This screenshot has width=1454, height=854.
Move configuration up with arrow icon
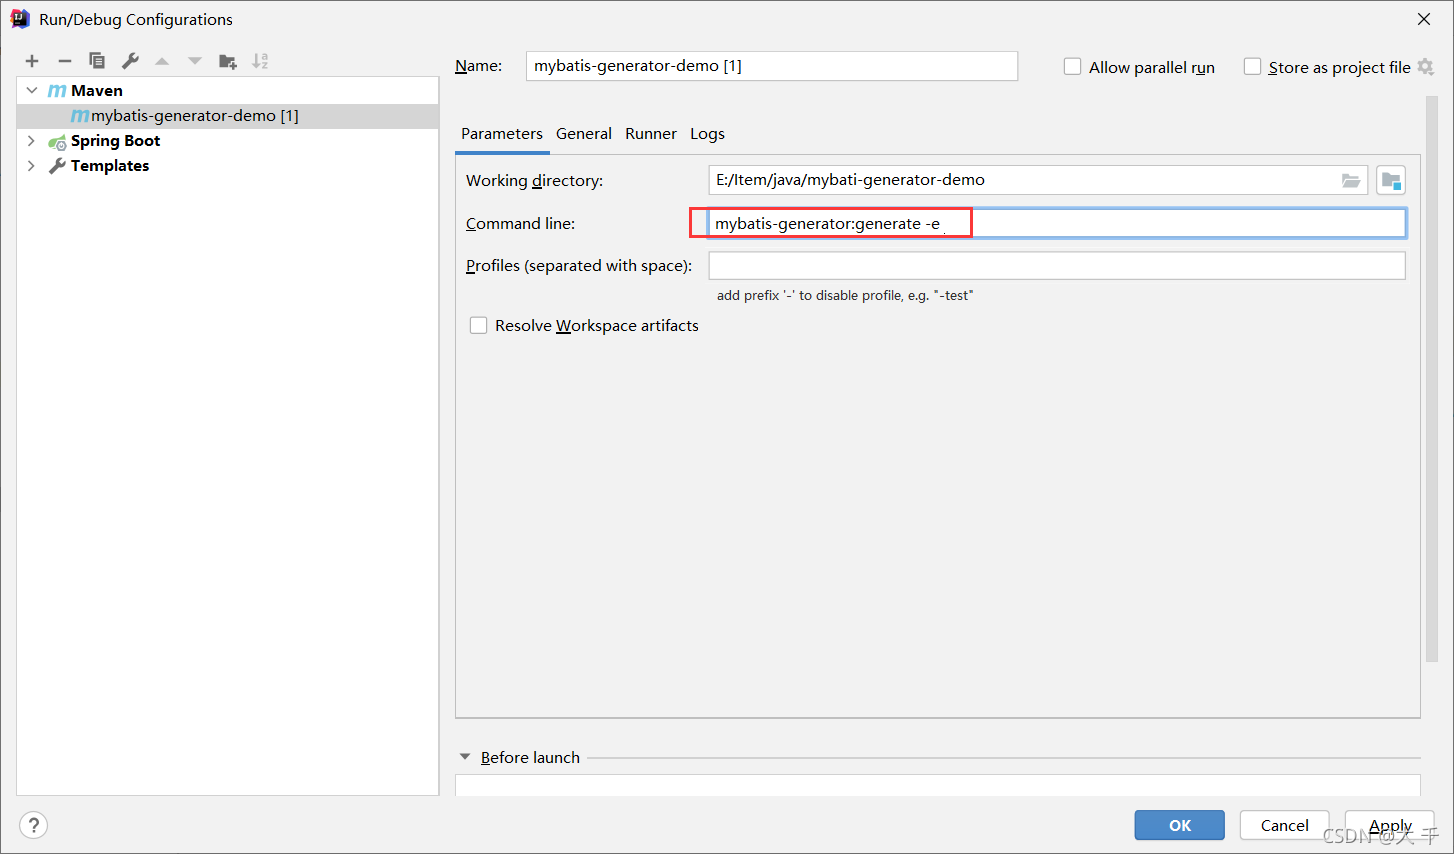(x=162, y=61)
